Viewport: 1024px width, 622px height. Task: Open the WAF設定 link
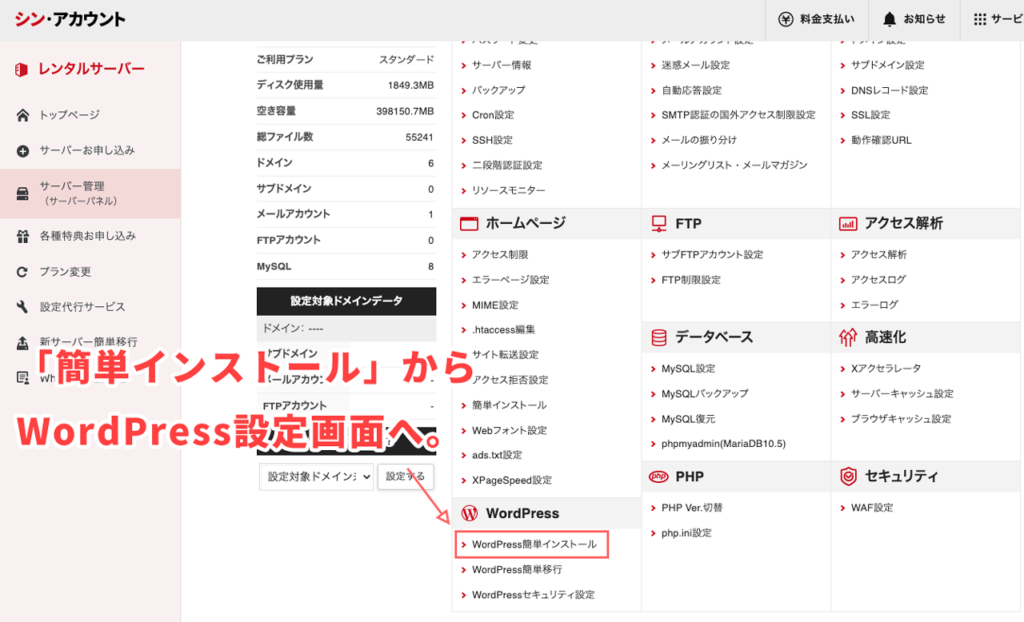click(x=872, y=508)
